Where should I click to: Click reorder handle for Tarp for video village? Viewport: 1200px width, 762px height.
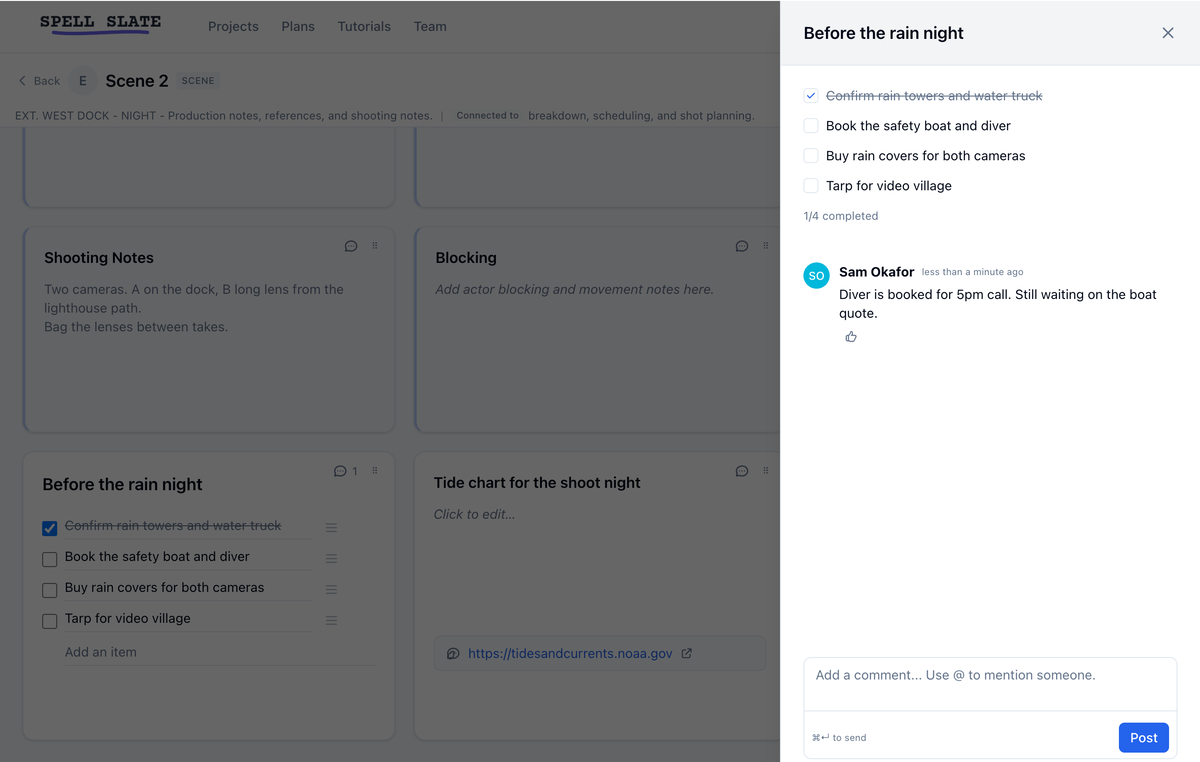[331, 620]
